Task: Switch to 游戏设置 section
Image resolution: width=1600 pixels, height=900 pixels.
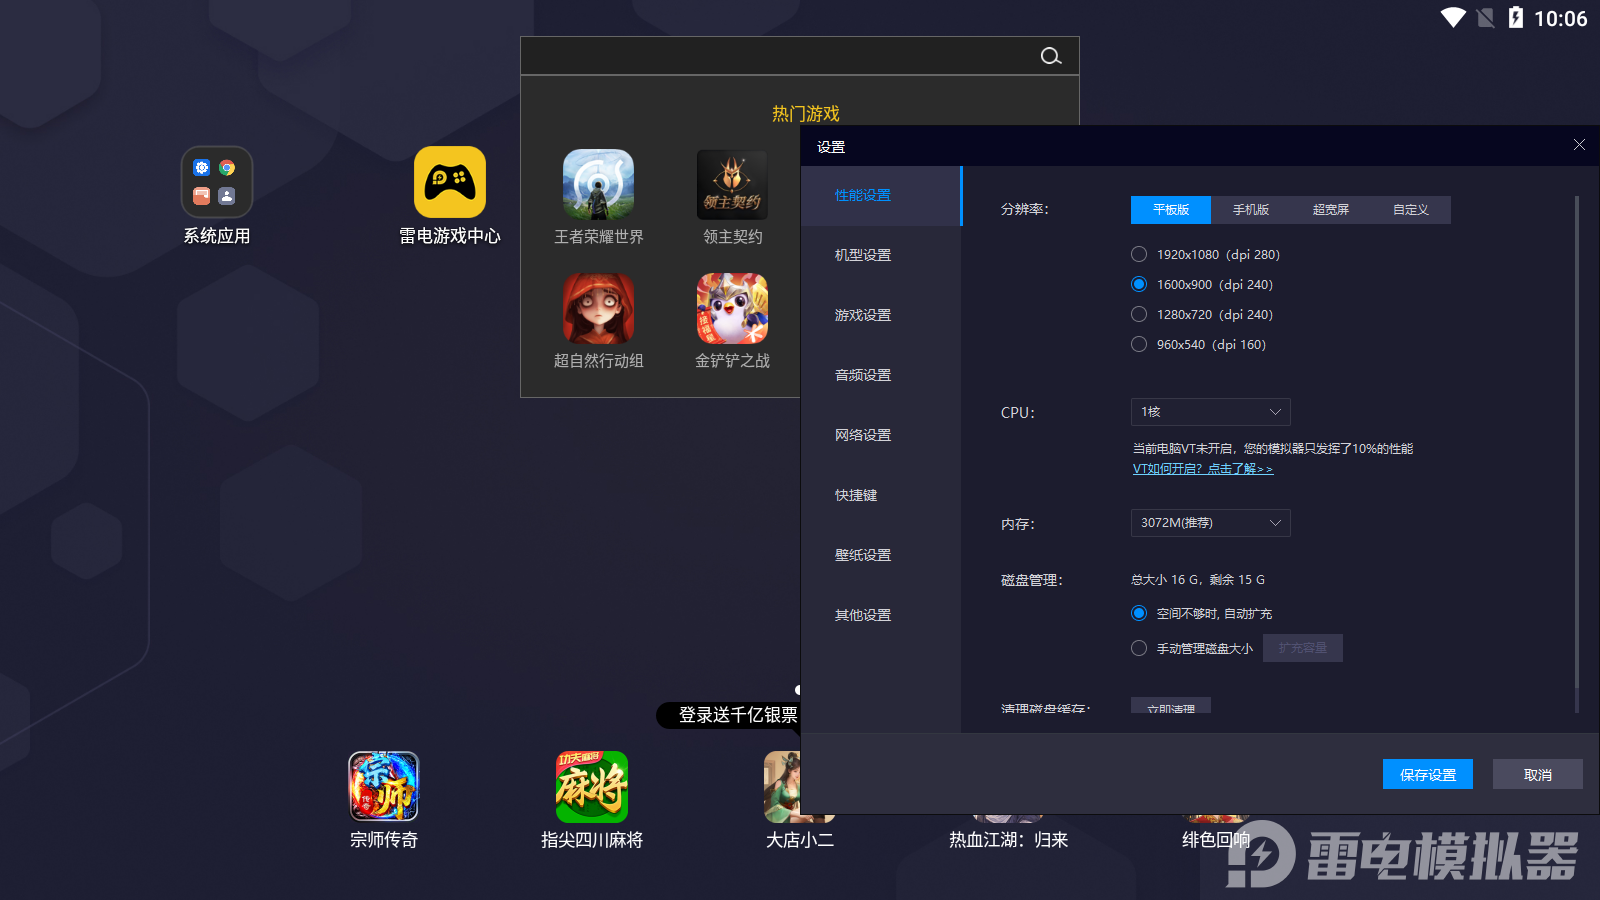Action: pos(881,316)
